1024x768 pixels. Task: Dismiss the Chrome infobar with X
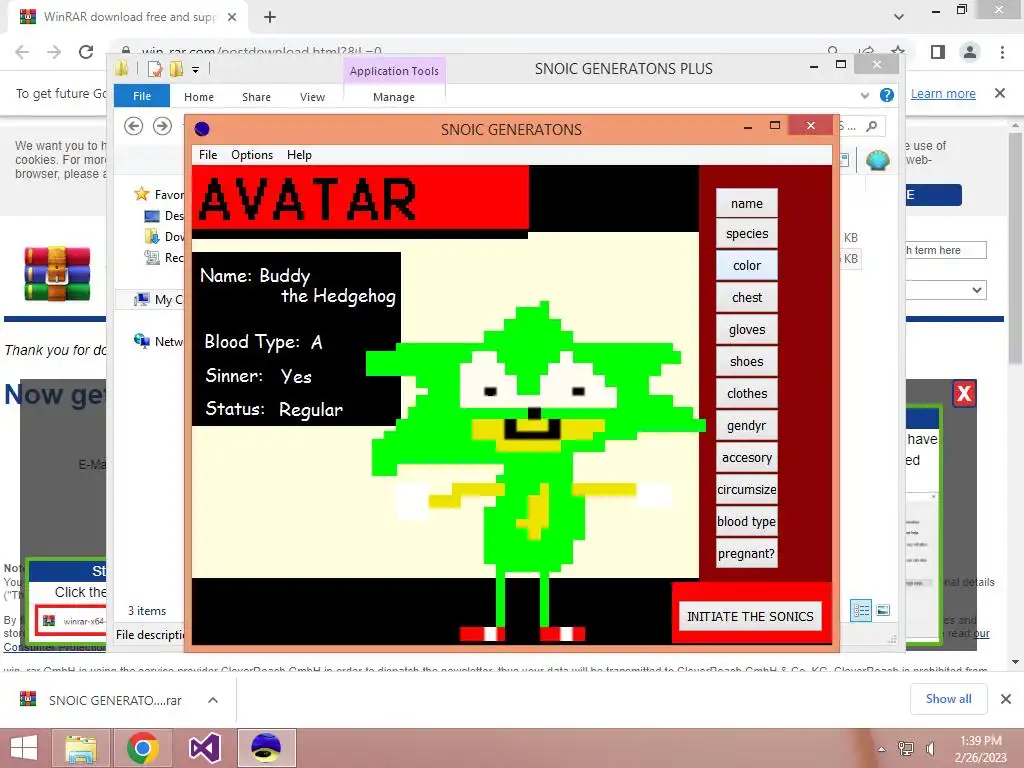[1000, 93]
